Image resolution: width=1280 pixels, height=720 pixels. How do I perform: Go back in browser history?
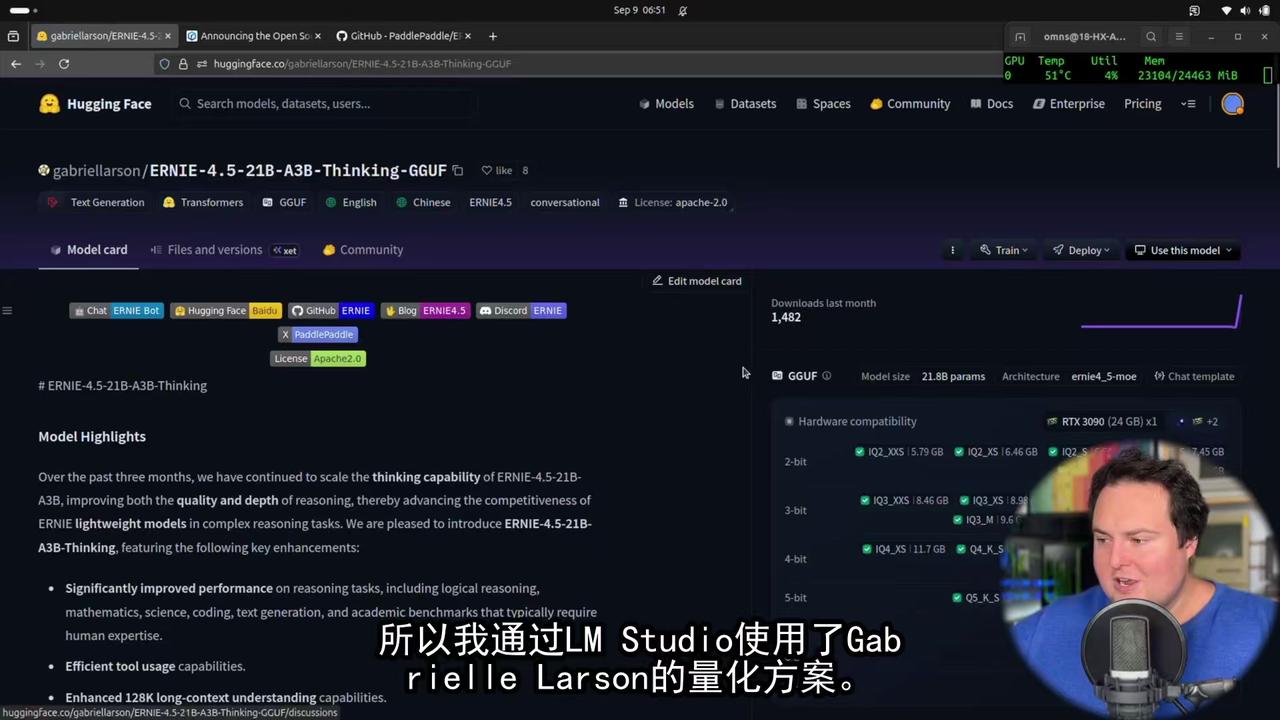[16, 63]
